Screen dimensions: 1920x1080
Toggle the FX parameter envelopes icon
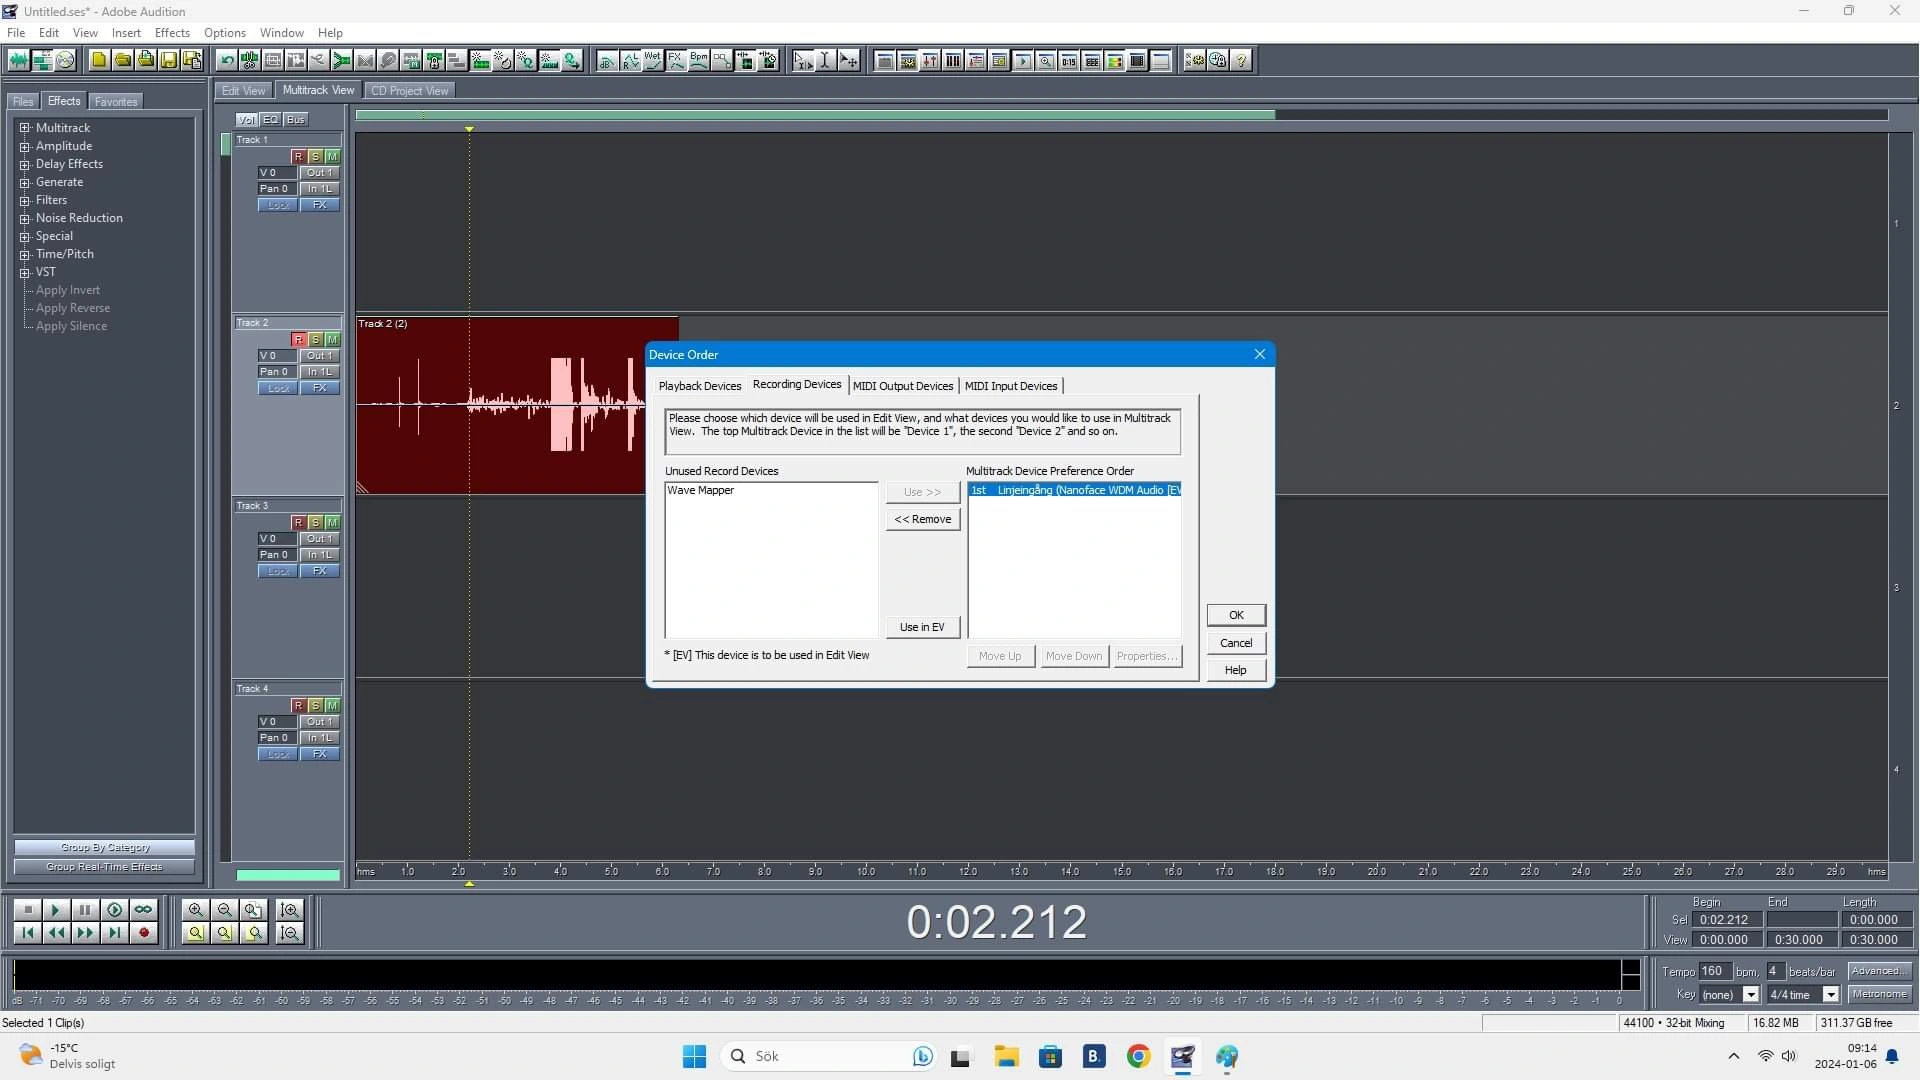coord(676,61)
